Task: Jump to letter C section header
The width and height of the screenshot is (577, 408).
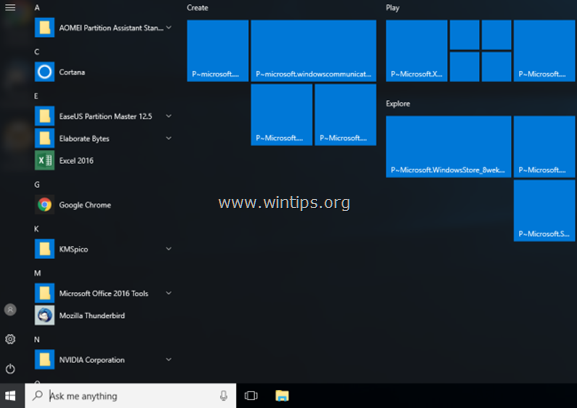Action: (37, 52)
